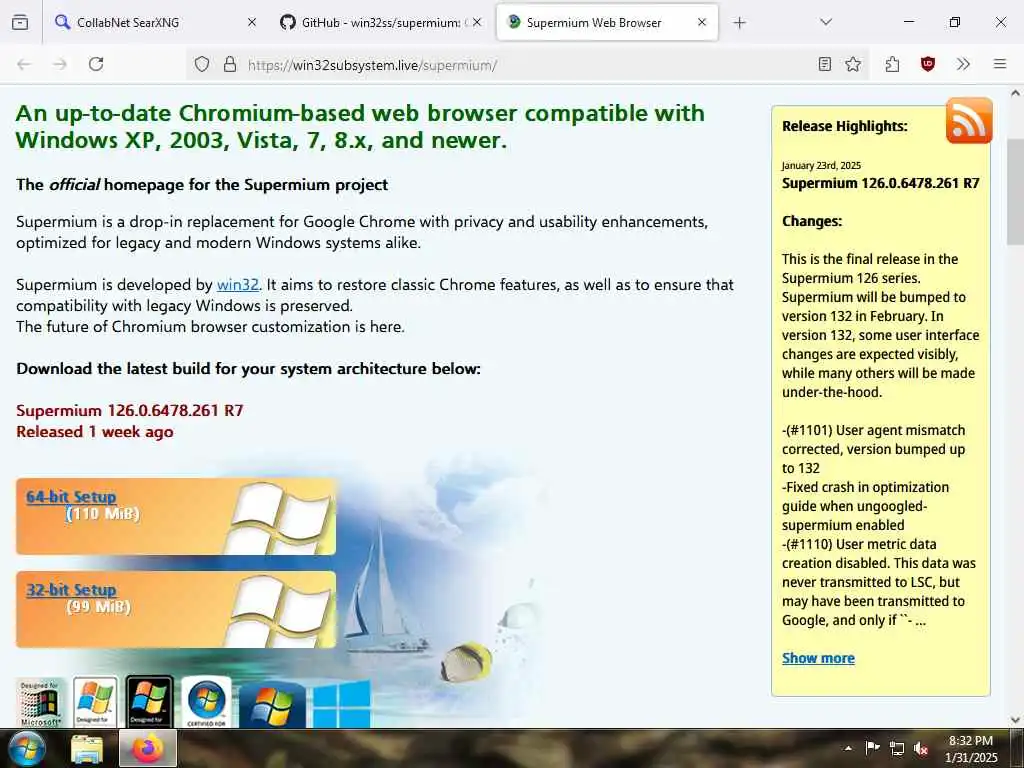1024x768 pixels.
Task: Click Windows XP compatibility logo
Action: click(x=95, y=701)
